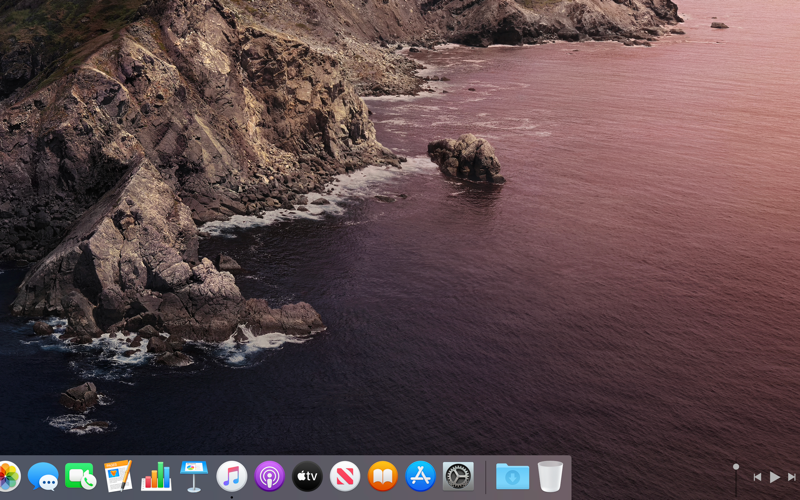Open FaceTime from the Dock
The image size is (800, 500).
click(x=80, y=477)
